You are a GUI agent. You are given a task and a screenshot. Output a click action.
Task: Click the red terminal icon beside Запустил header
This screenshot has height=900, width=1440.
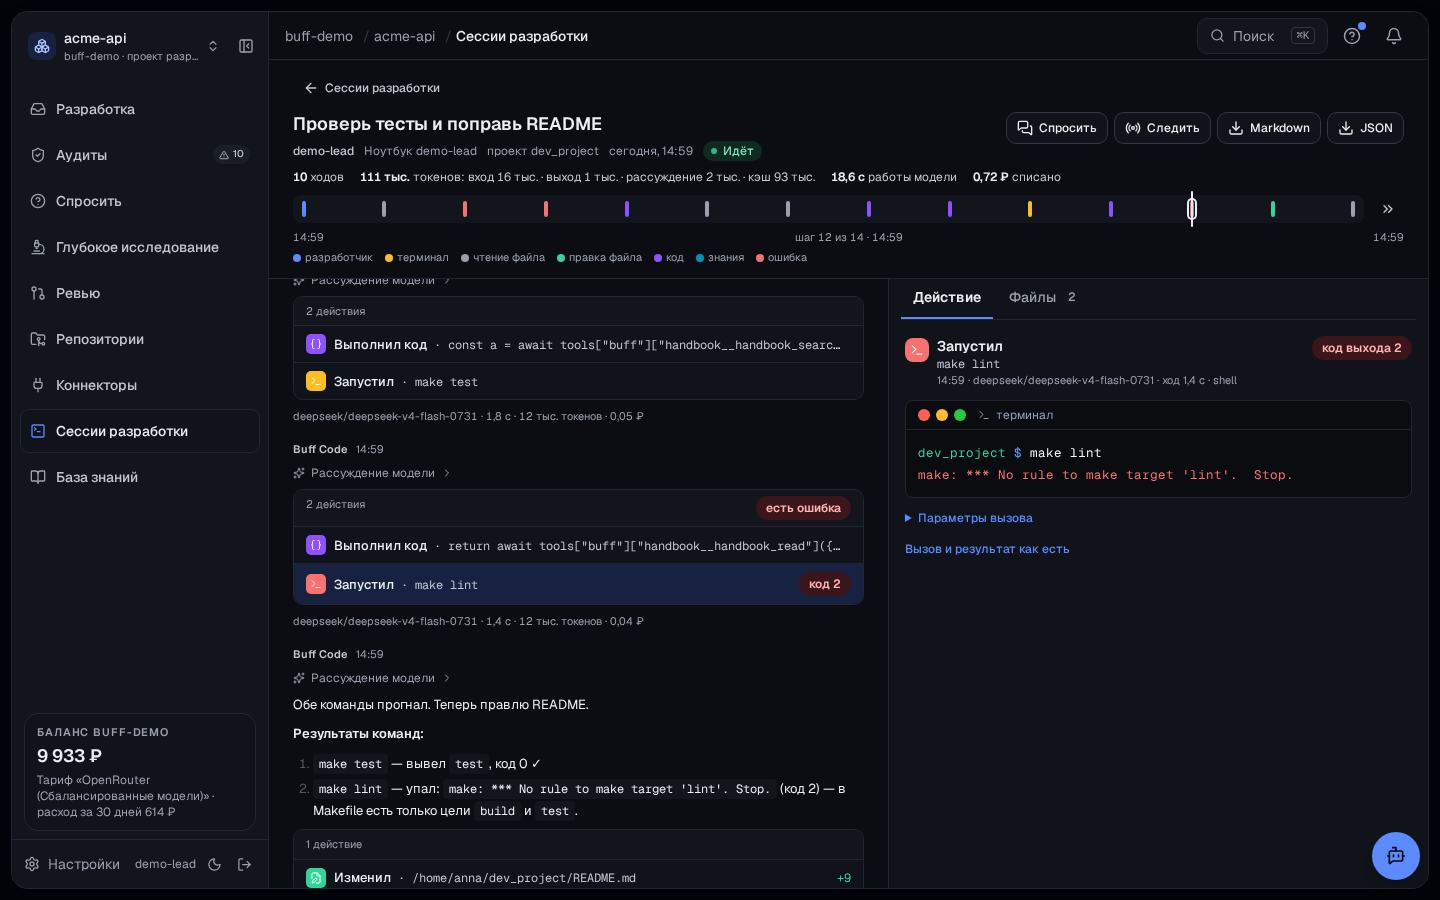[917, 350]
